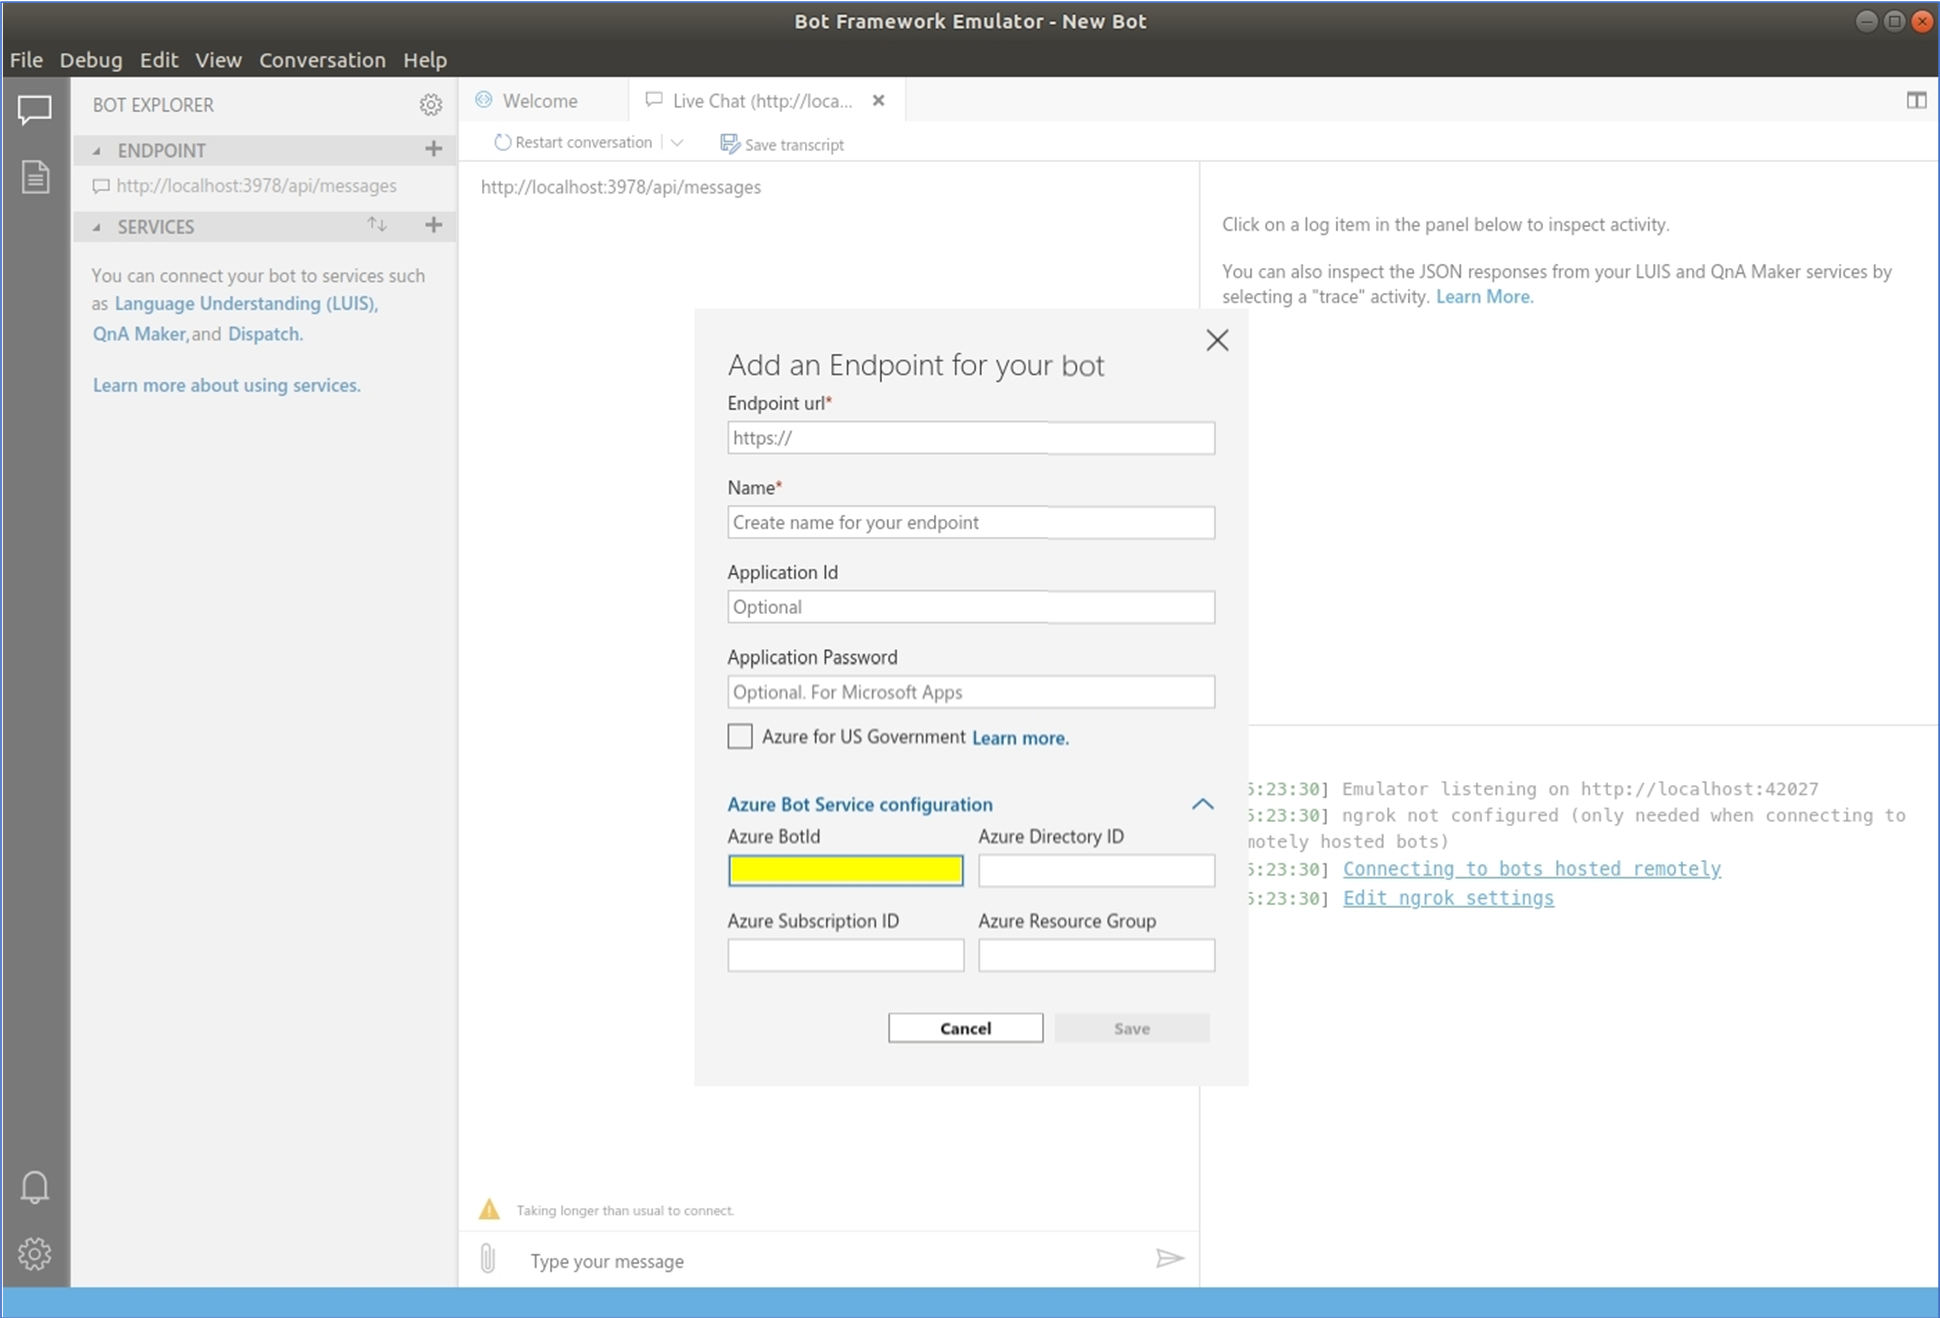The height and width of the screenshot is (1318, 1940).
Task: Open Restart conversation dropdown arrow
Action: click(x=677, y=143)
